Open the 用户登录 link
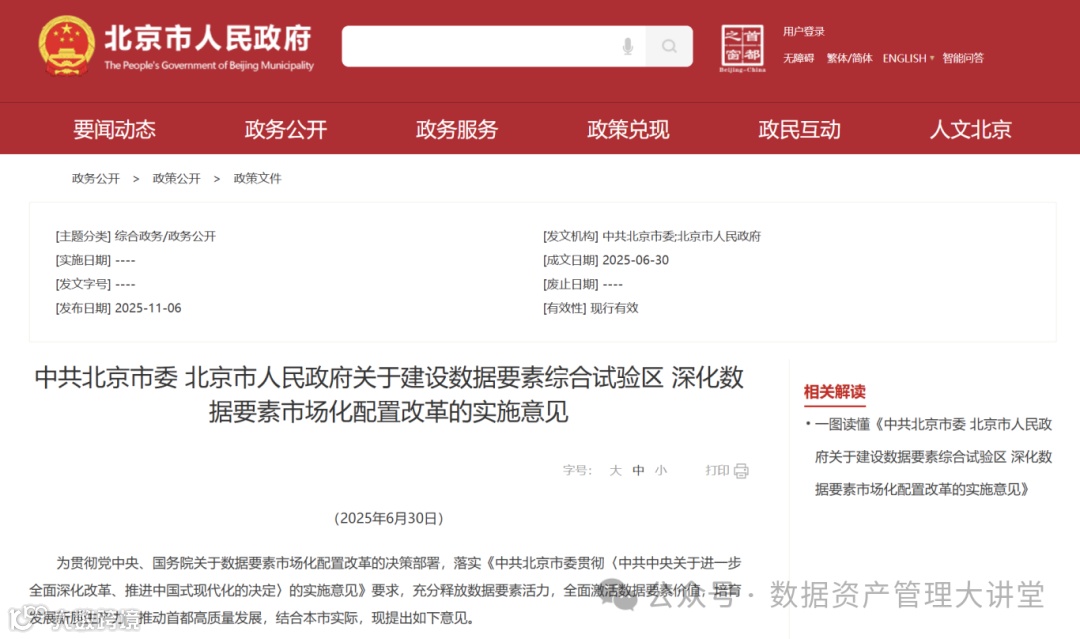 tap(803, 32)
